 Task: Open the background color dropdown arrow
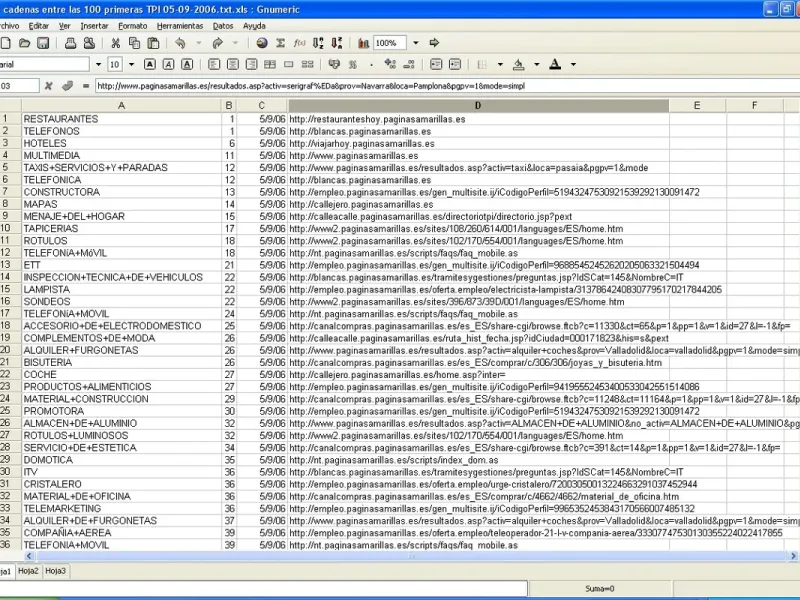[537, 64]
